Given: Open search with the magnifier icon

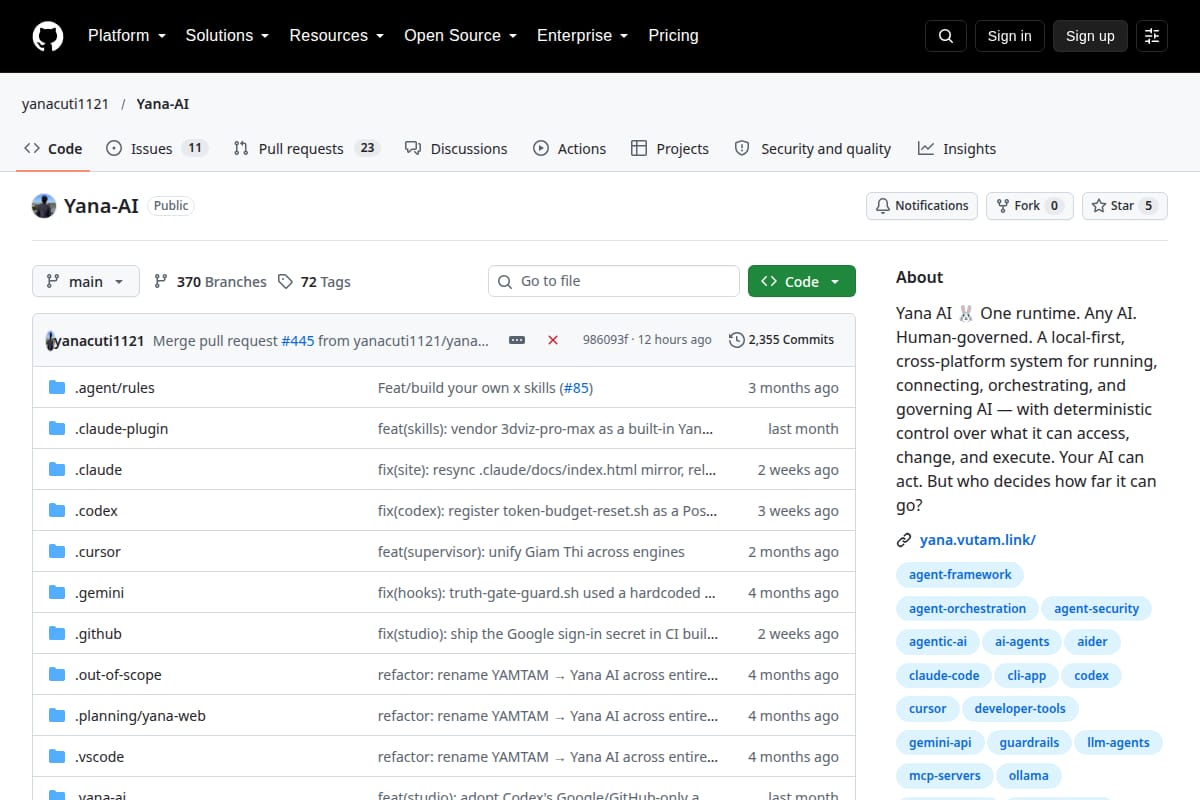Looking at the screenshot, I should pos(946,36).
